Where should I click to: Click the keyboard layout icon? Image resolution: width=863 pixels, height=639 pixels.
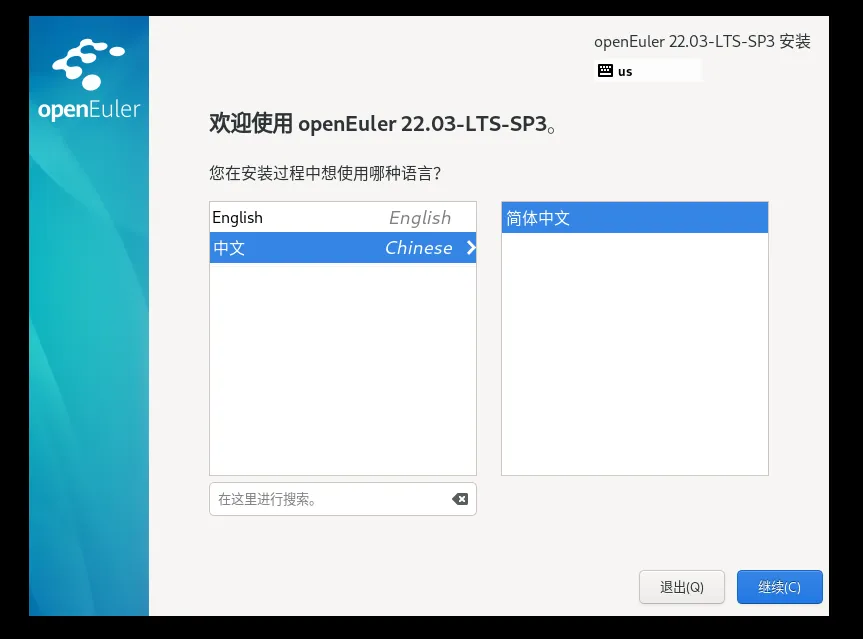(x=605, y=70)
